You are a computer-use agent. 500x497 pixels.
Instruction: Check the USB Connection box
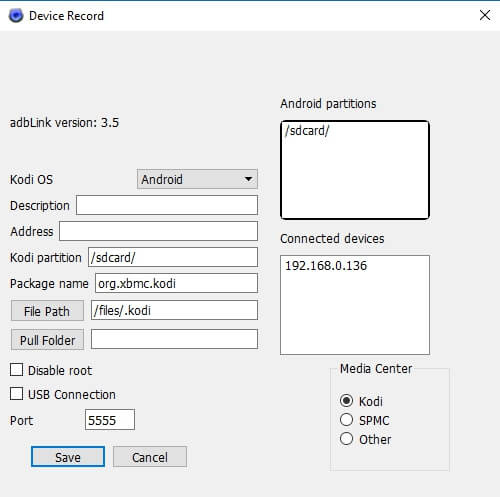(x=16, y=394)
